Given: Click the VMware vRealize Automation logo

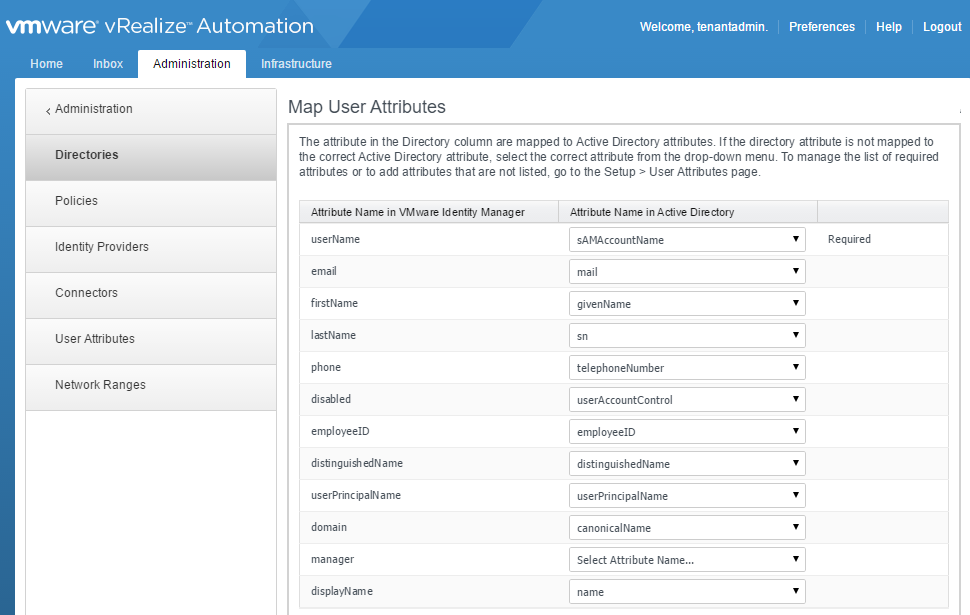Looking at the screenshot, I should (160, 26).
